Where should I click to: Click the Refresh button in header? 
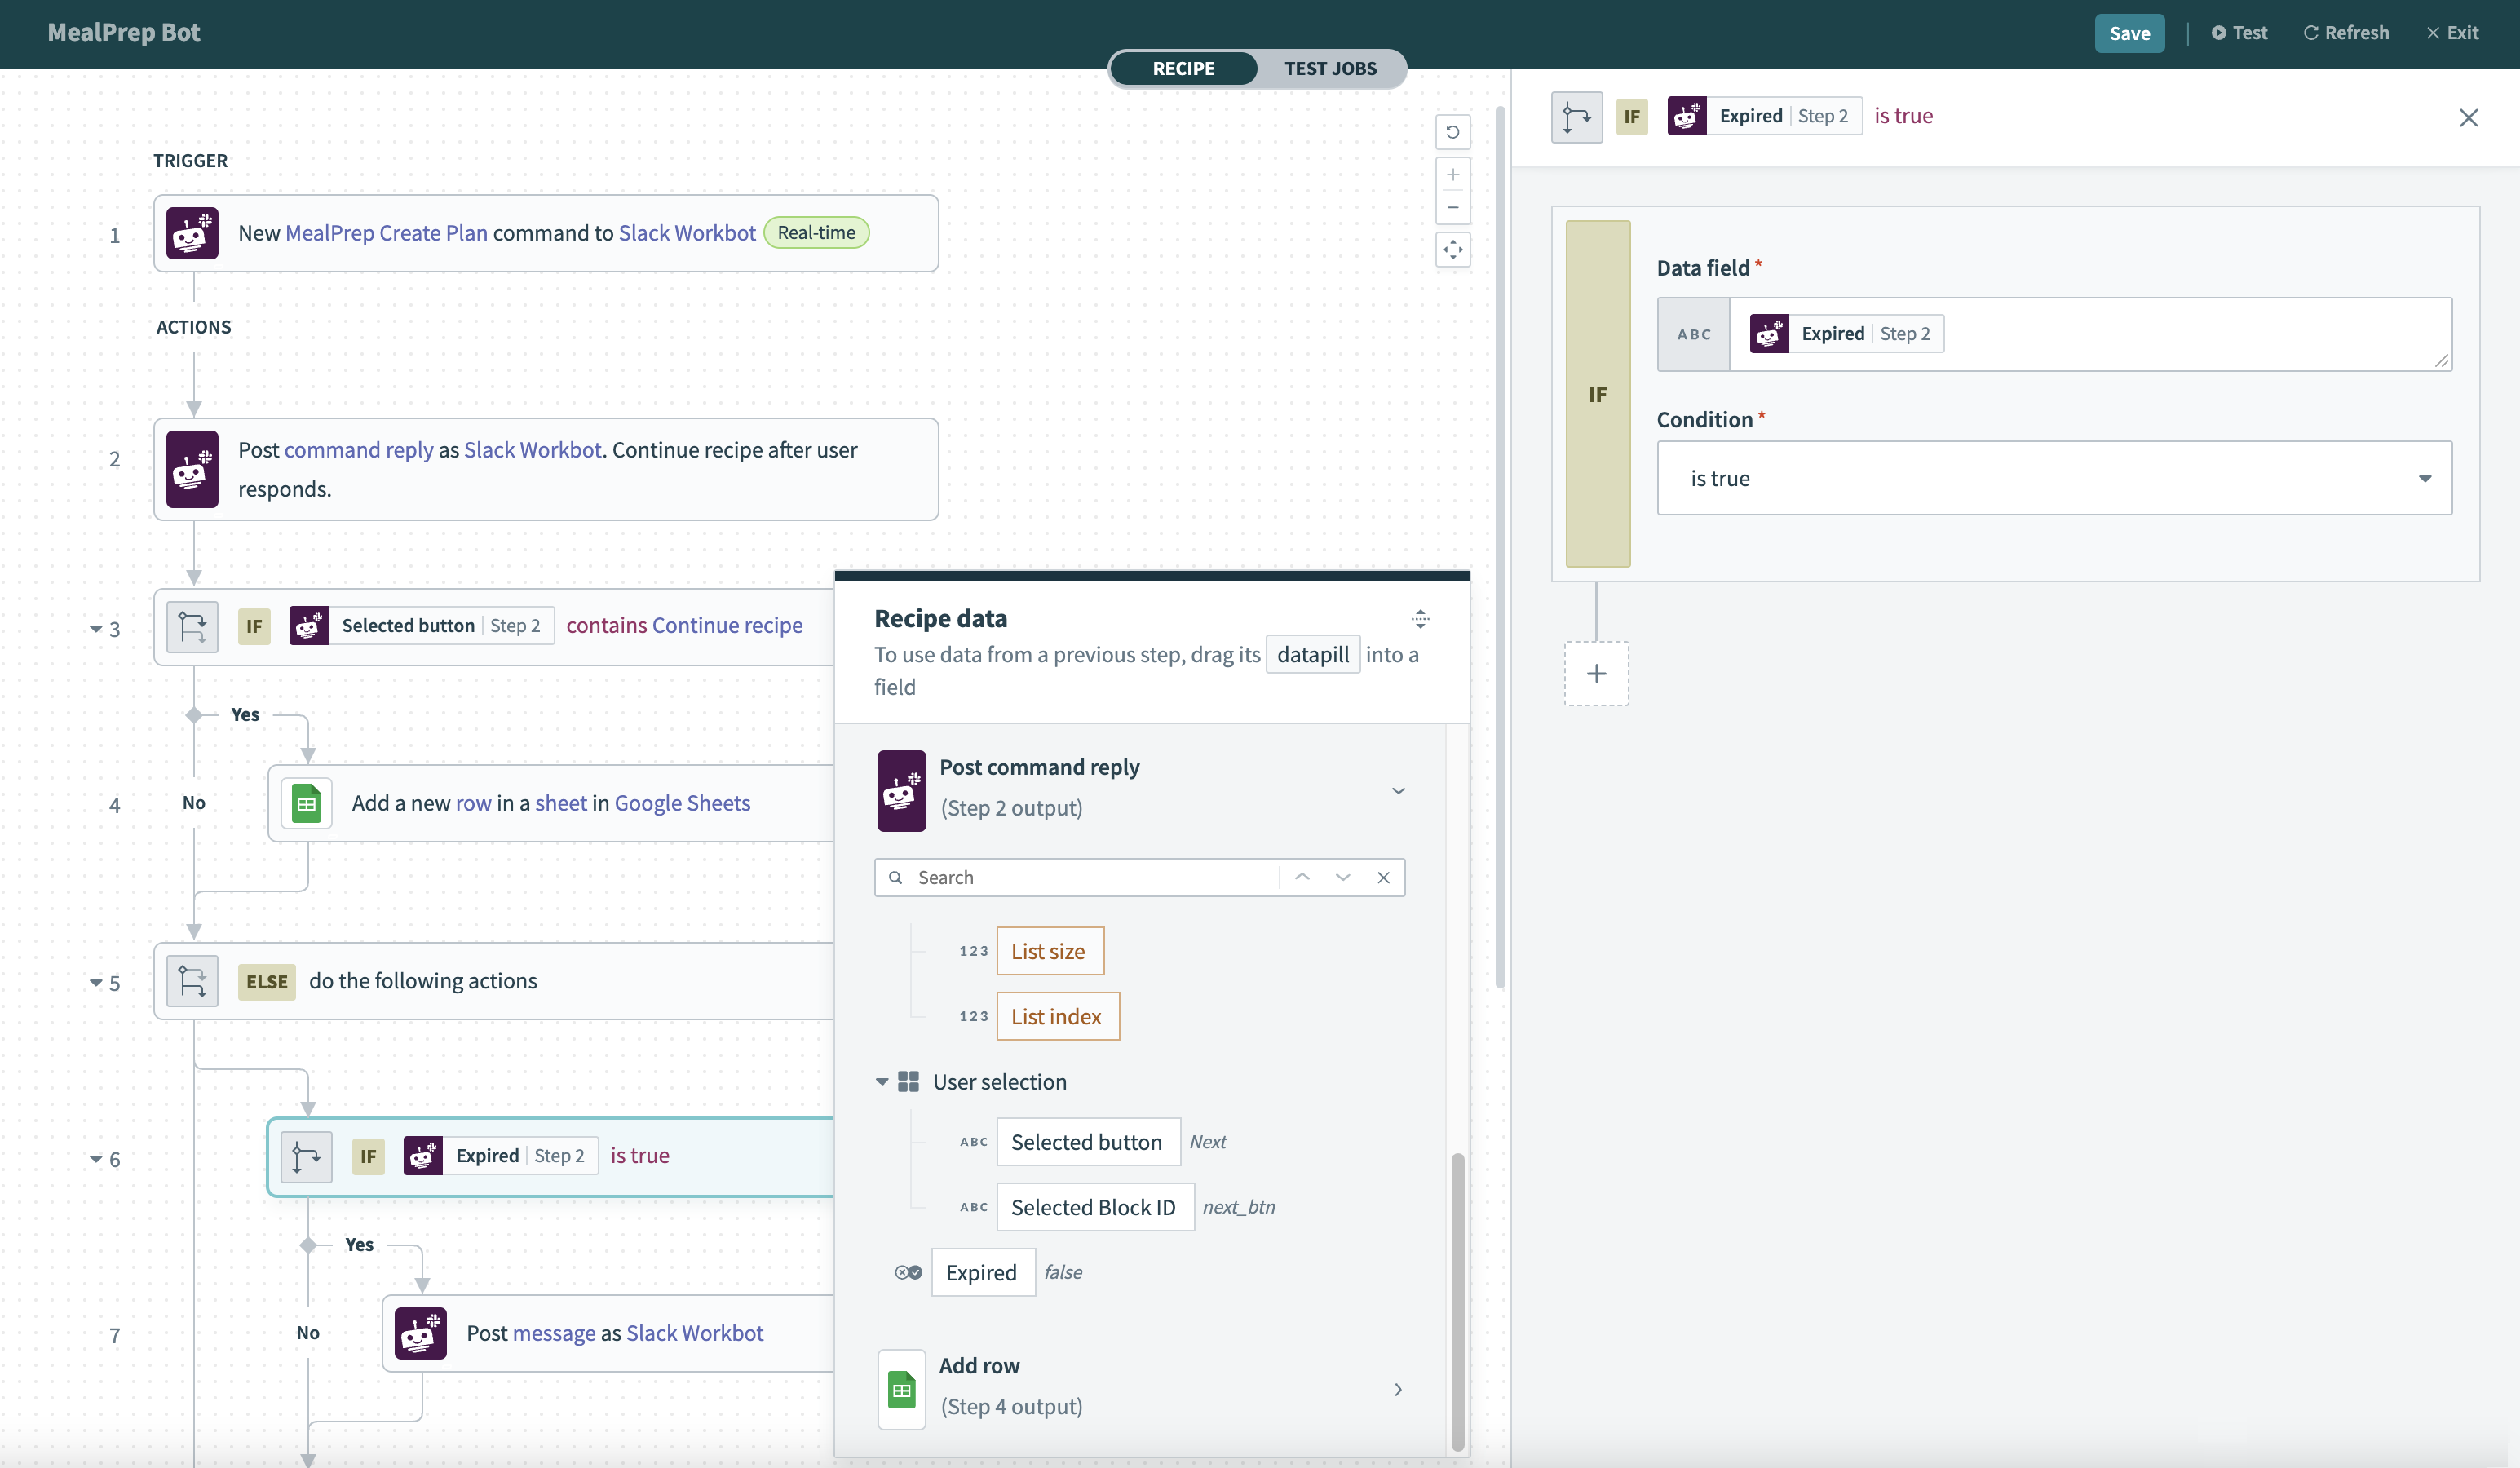2346,33
